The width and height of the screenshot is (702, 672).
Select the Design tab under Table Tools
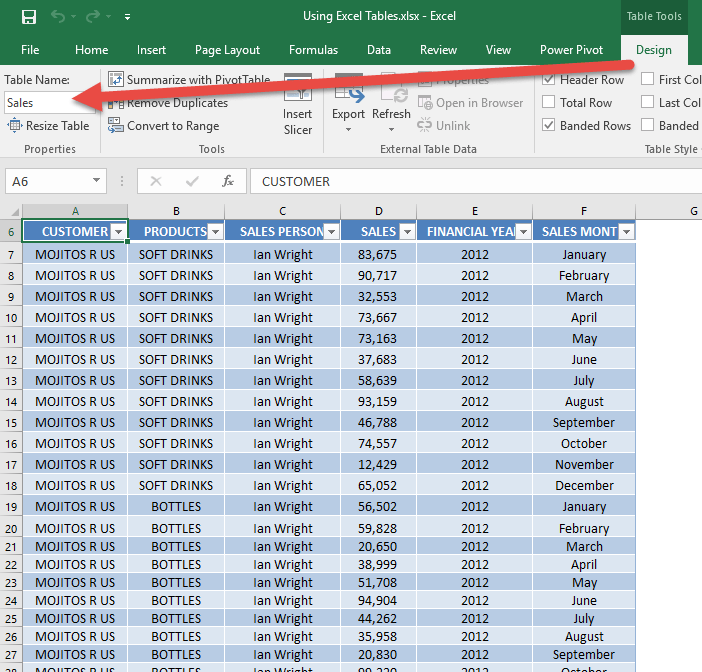click(x=654, y=50)
